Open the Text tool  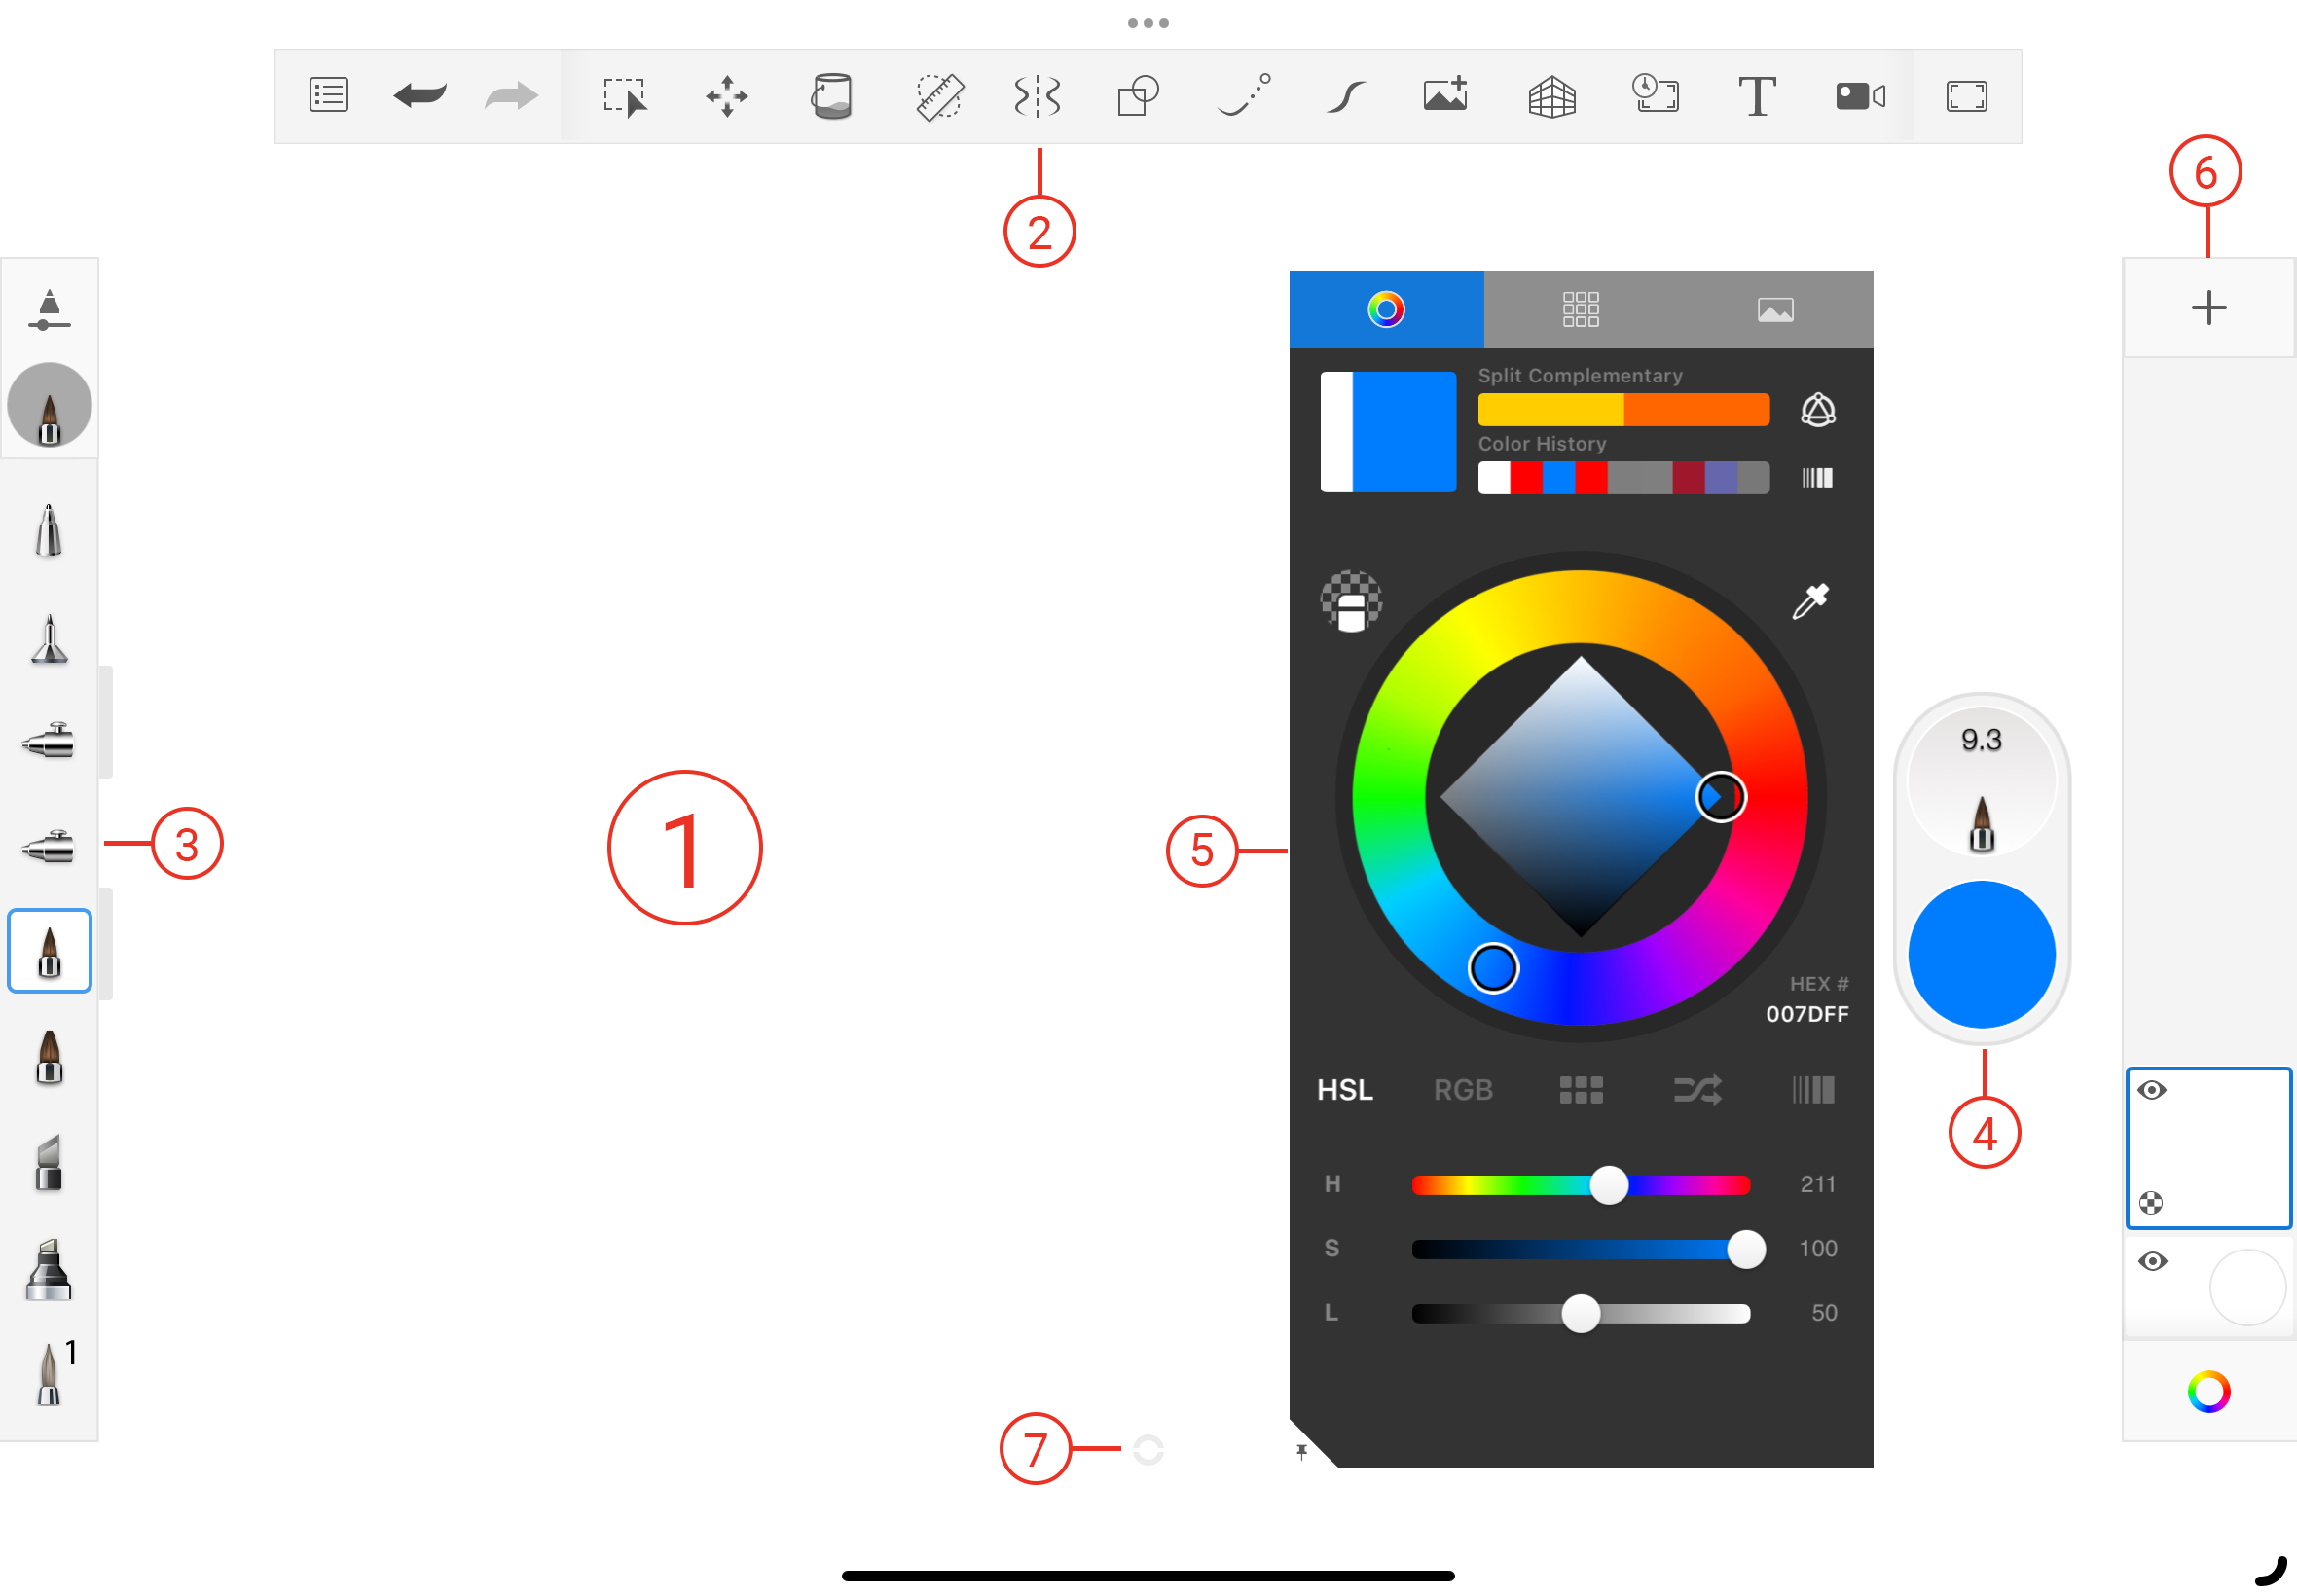tap(1756, 97)
